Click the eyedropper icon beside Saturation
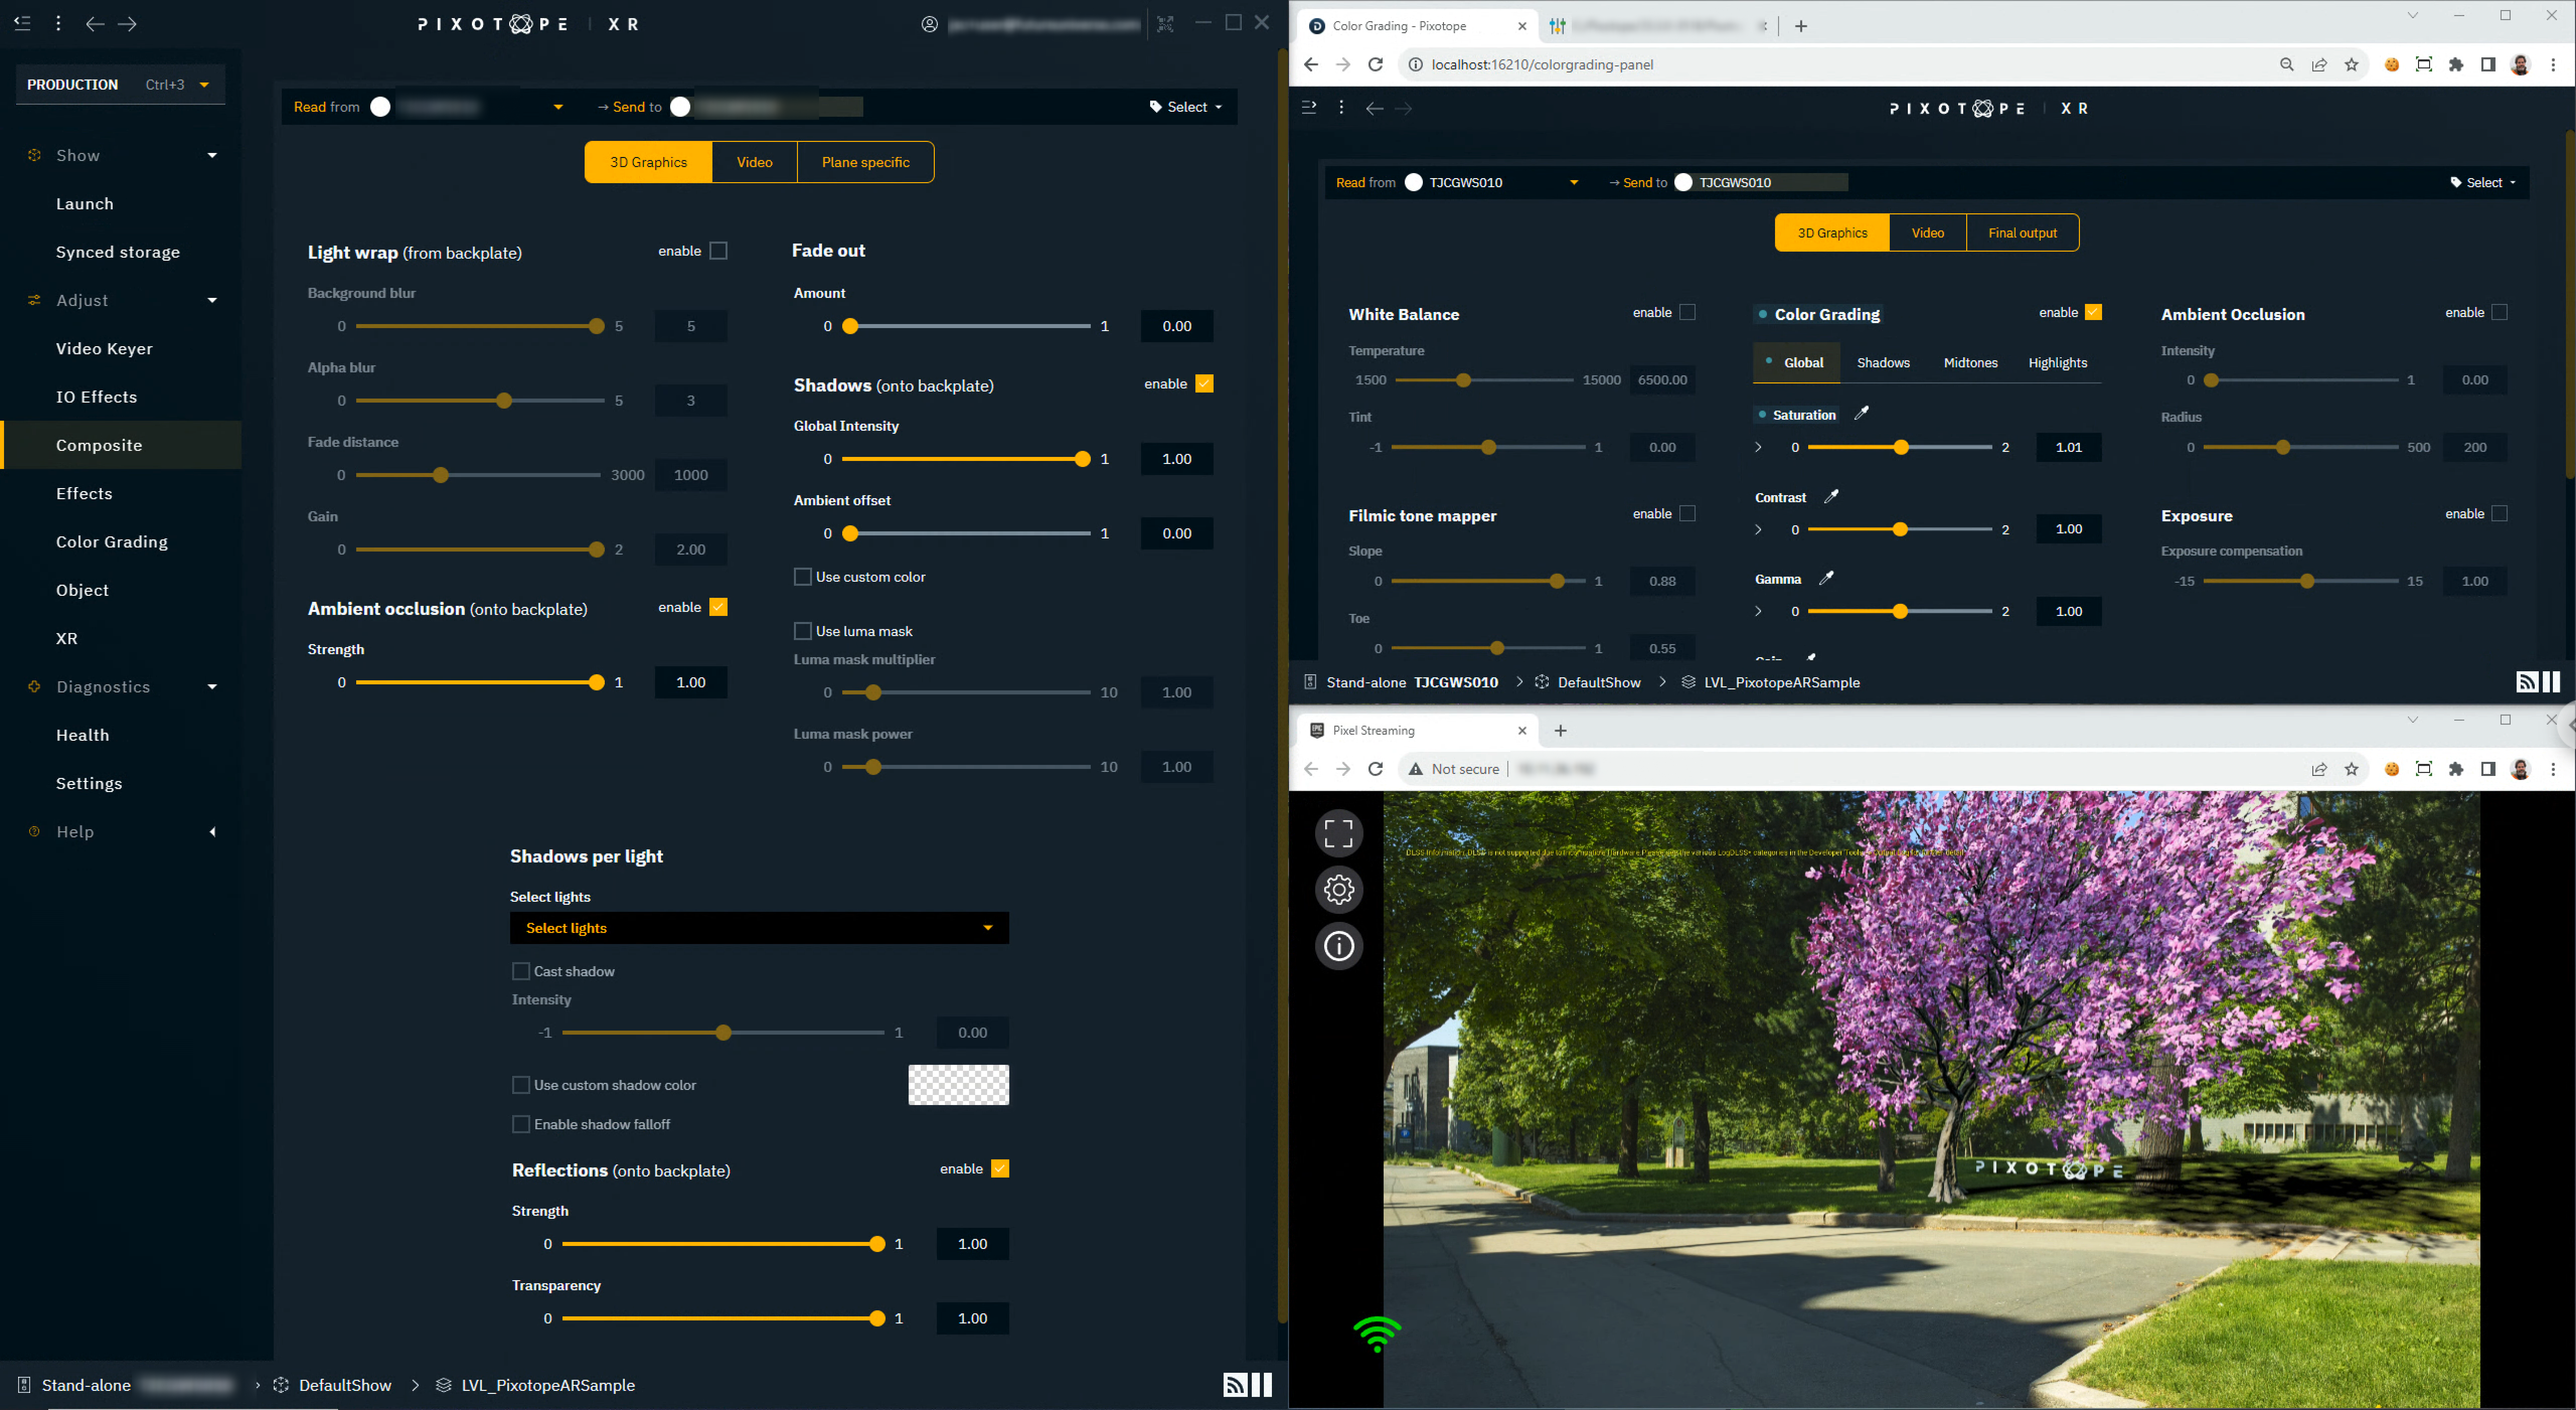2576x1410 pixels. pyautogui.click(x=1861, y=414)
